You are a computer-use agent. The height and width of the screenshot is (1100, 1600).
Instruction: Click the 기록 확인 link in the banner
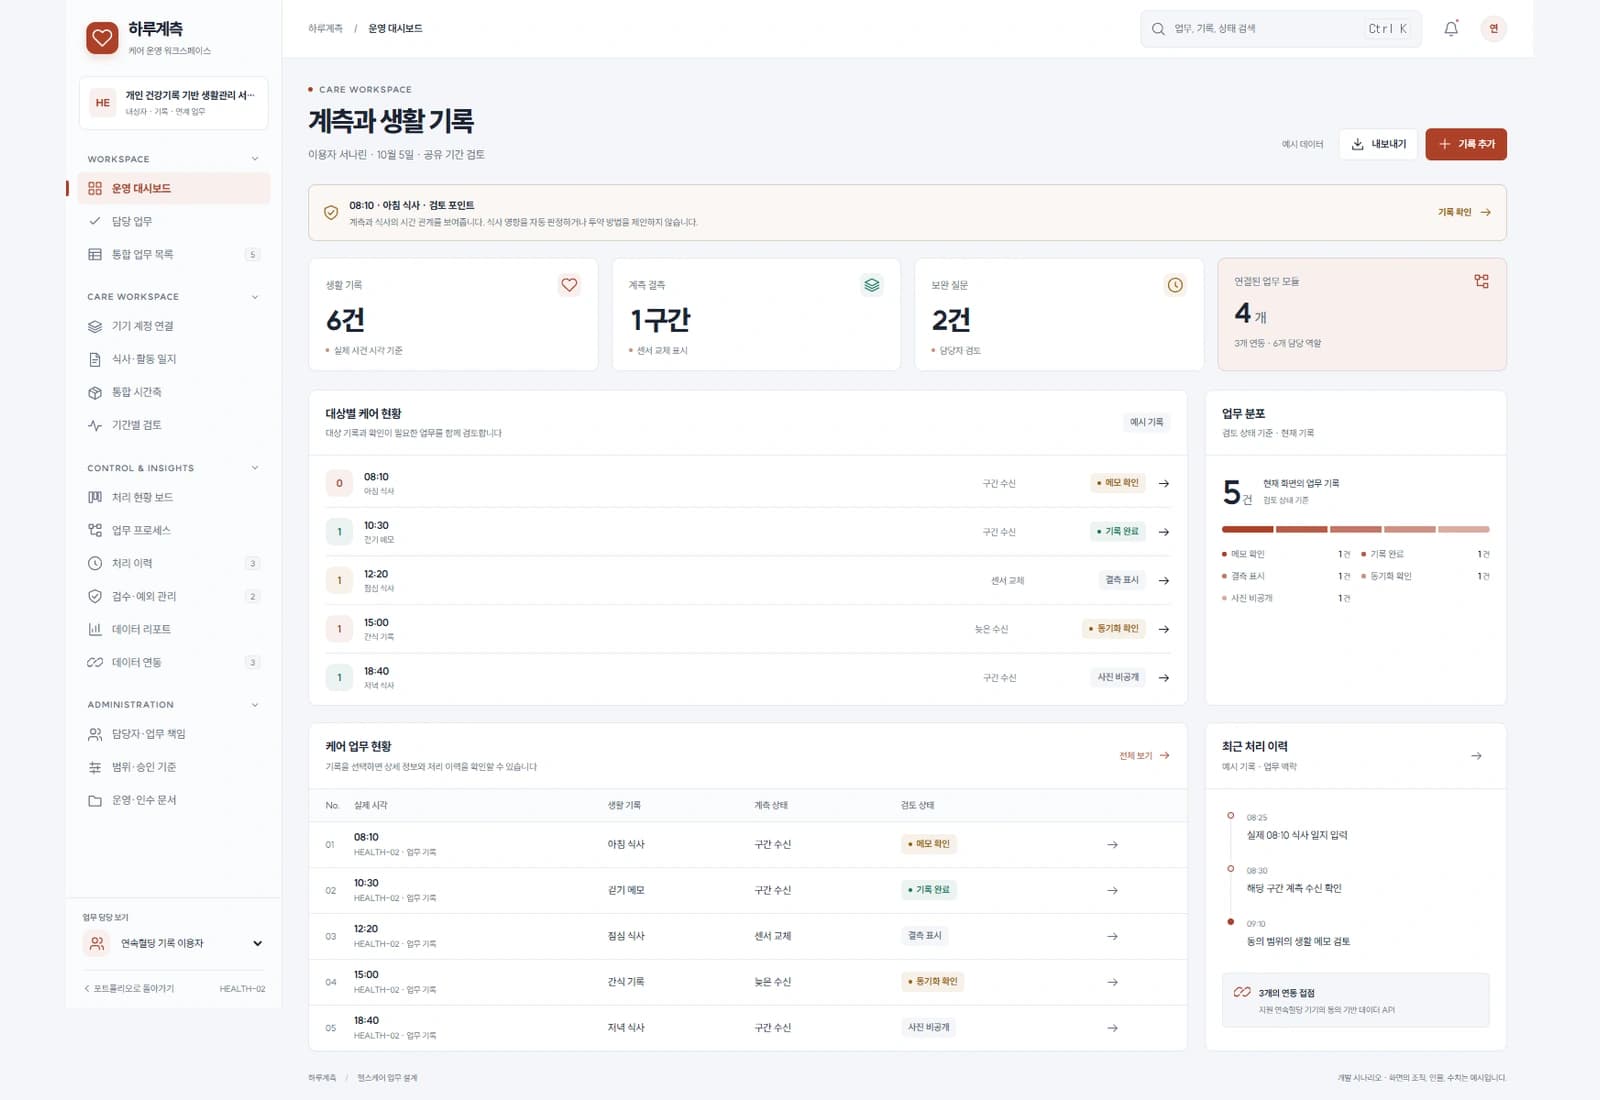tap(1464, 212)
